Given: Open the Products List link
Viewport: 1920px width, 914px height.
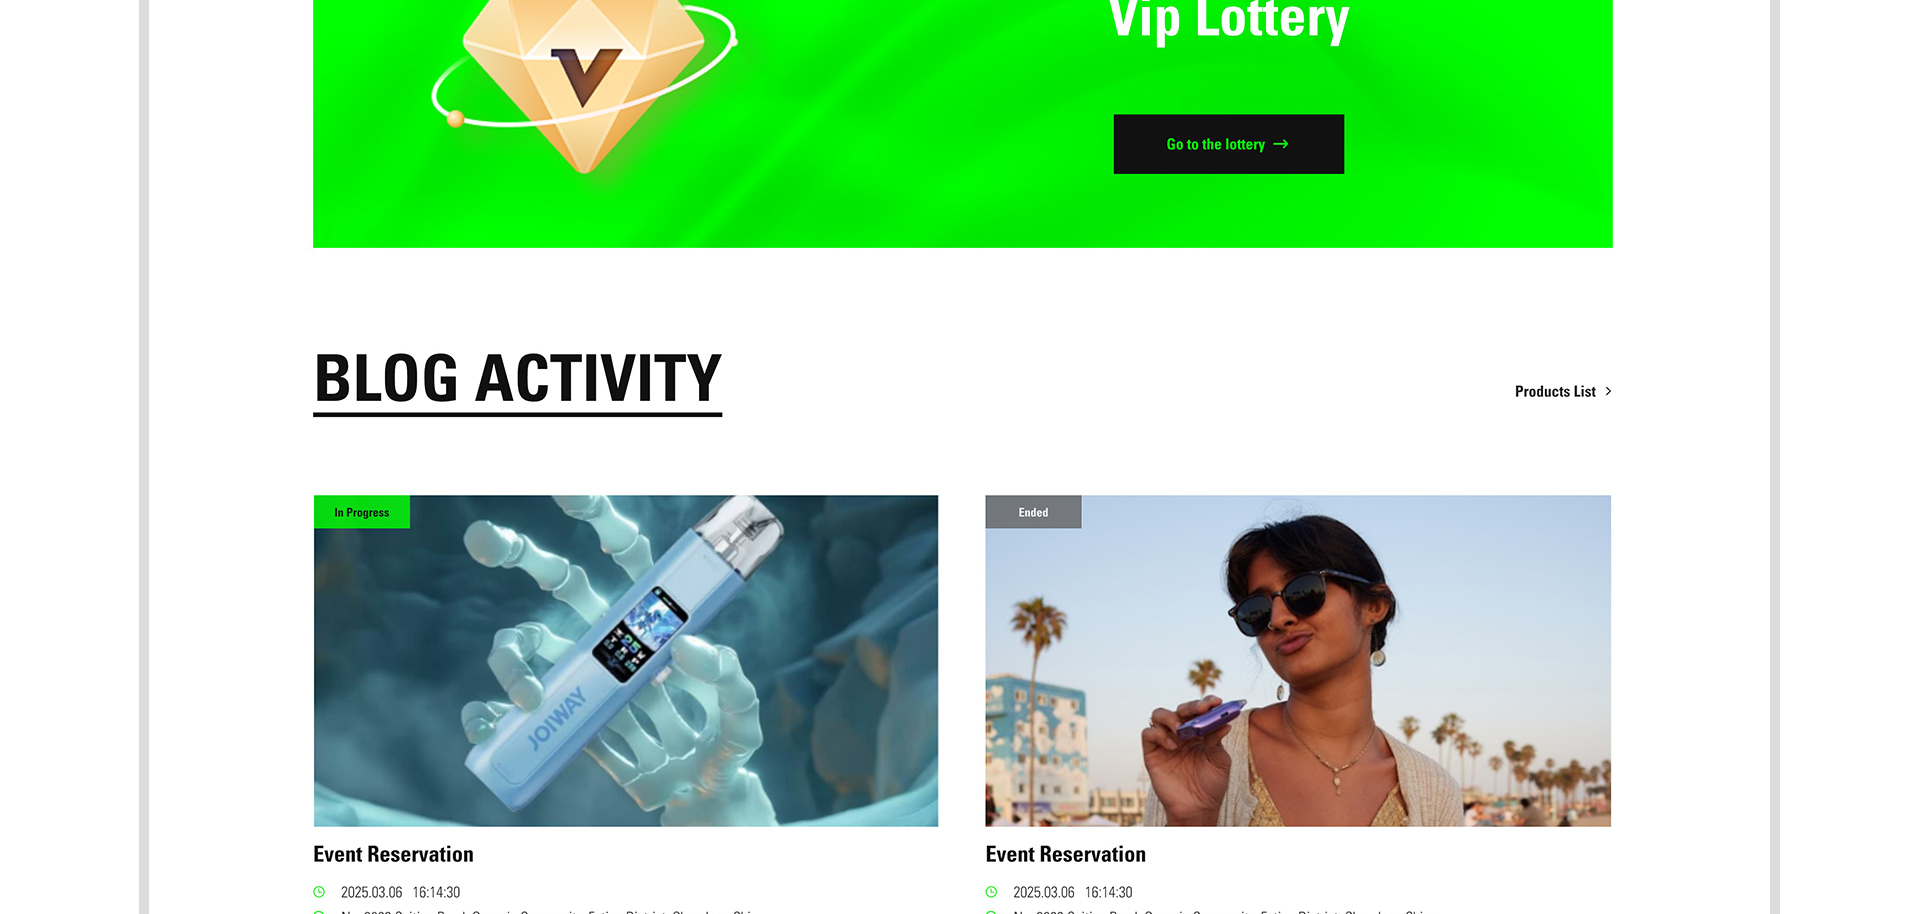Looking at the screenshot, I should point(1555,391).
